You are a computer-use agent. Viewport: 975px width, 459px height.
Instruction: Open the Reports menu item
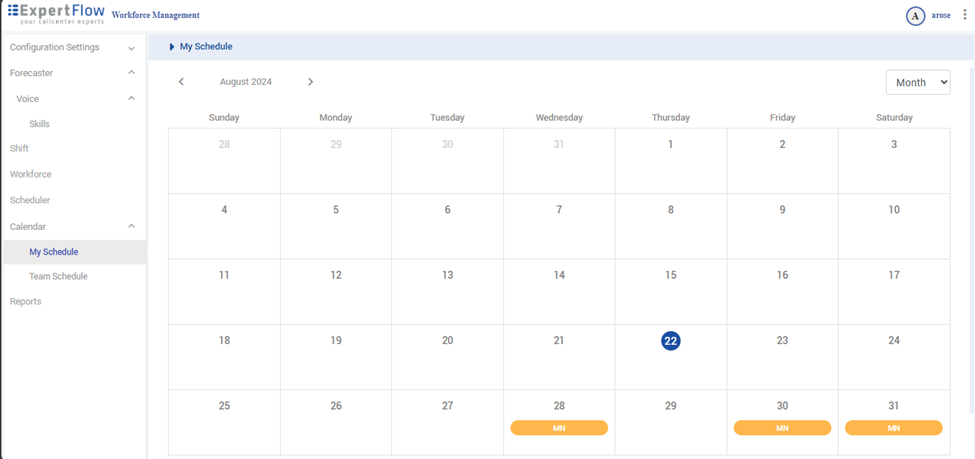(25, 301)
